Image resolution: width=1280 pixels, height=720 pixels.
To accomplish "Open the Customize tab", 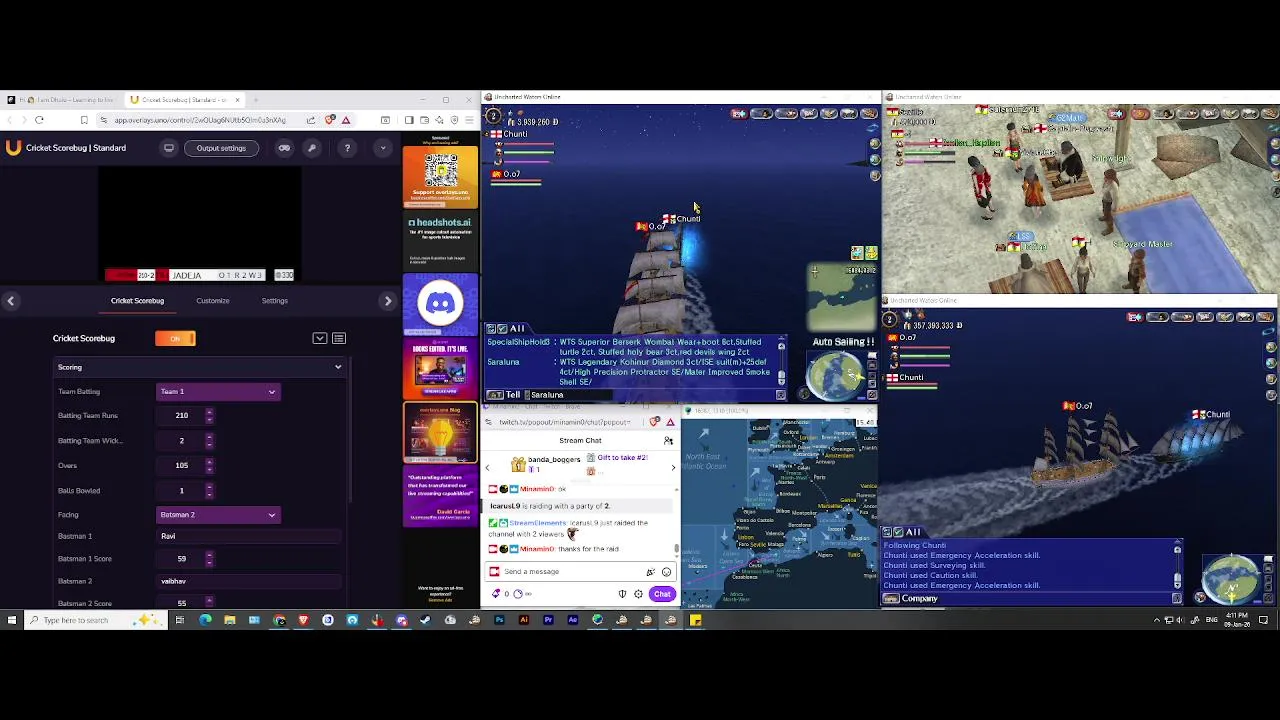I will (x=212, y=300).
